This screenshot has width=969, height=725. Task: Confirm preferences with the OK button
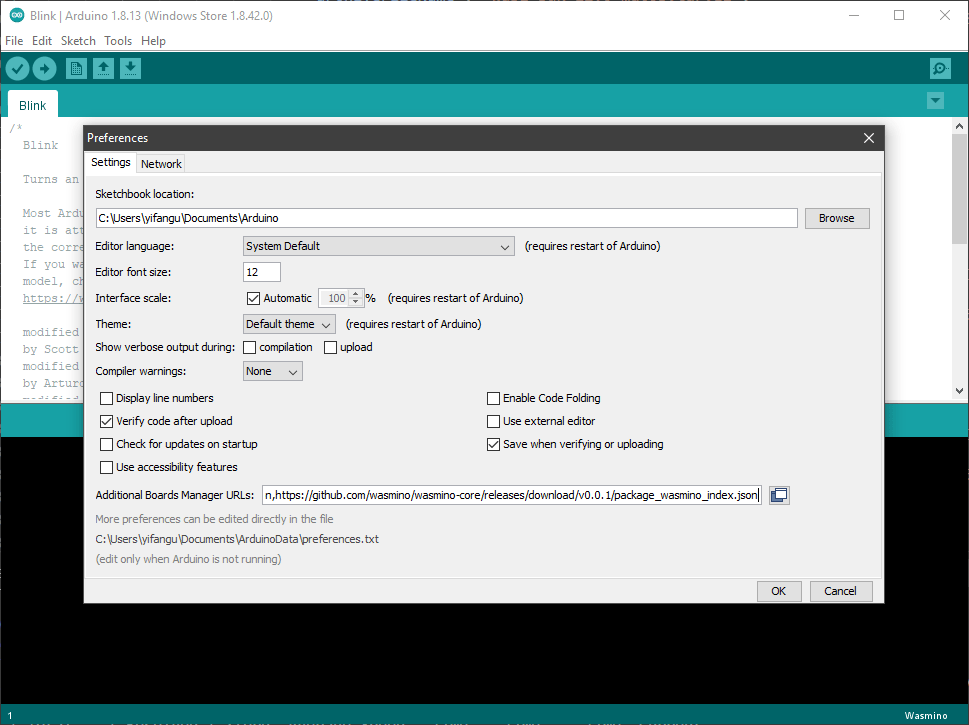779,591
